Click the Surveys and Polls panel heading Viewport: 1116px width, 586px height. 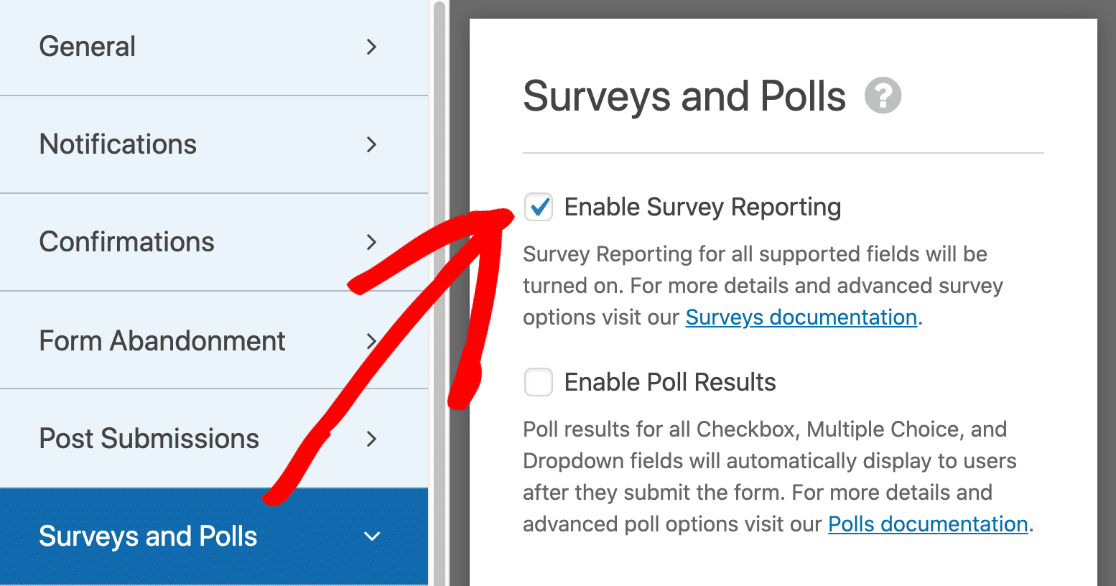(x=684, y=97)
